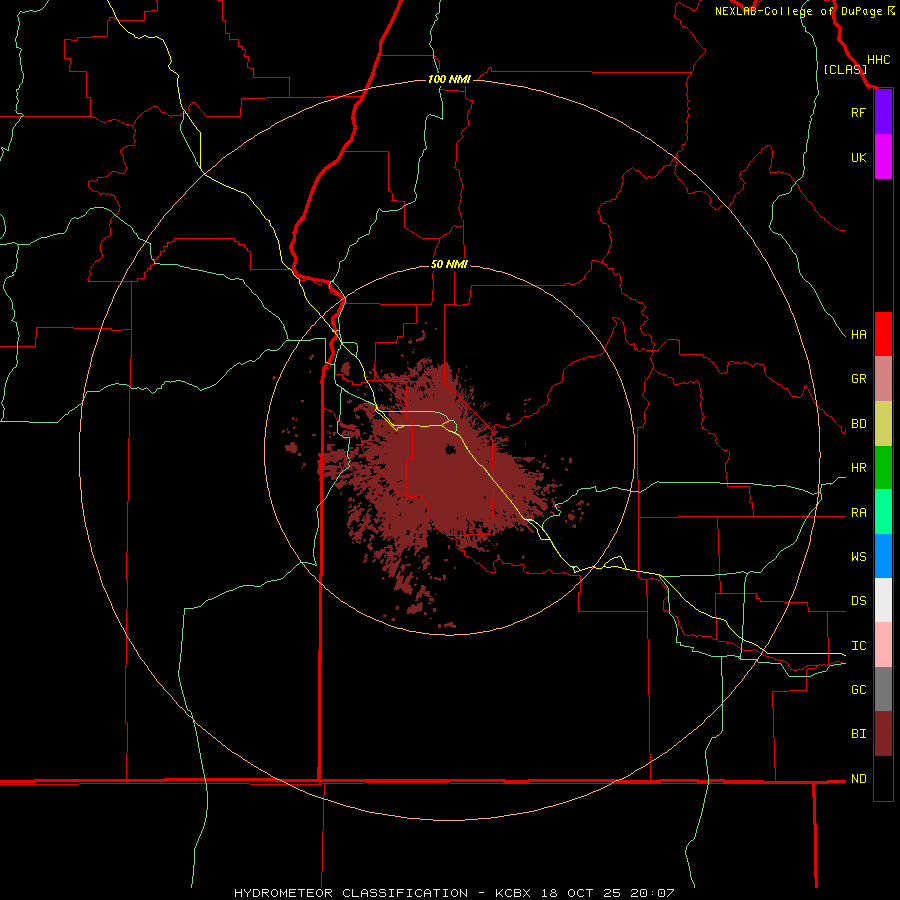The height and width of the screenshot is (900, 900).
Task: Click the black radar site dot at center
Action: (450, 449)
